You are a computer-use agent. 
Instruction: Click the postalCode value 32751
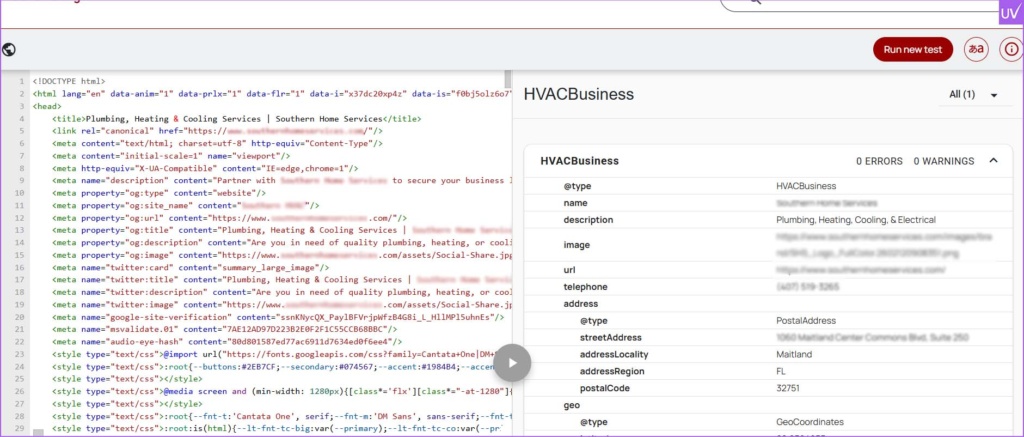click(790, 388)
